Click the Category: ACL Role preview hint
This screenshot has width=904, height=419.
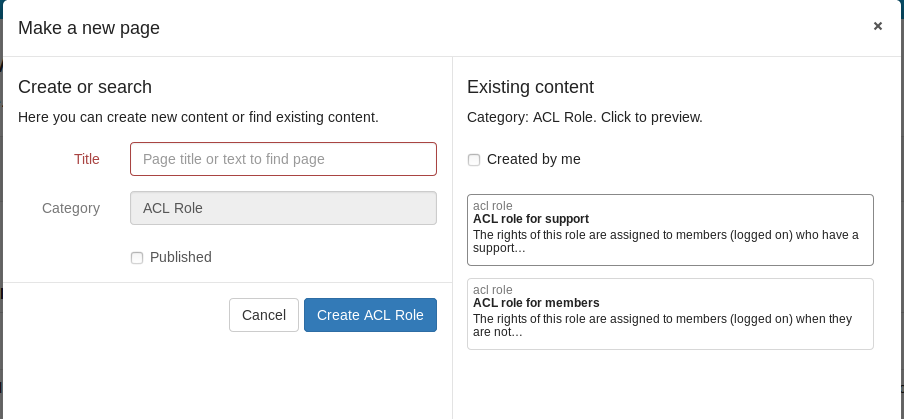click(585, 117)
